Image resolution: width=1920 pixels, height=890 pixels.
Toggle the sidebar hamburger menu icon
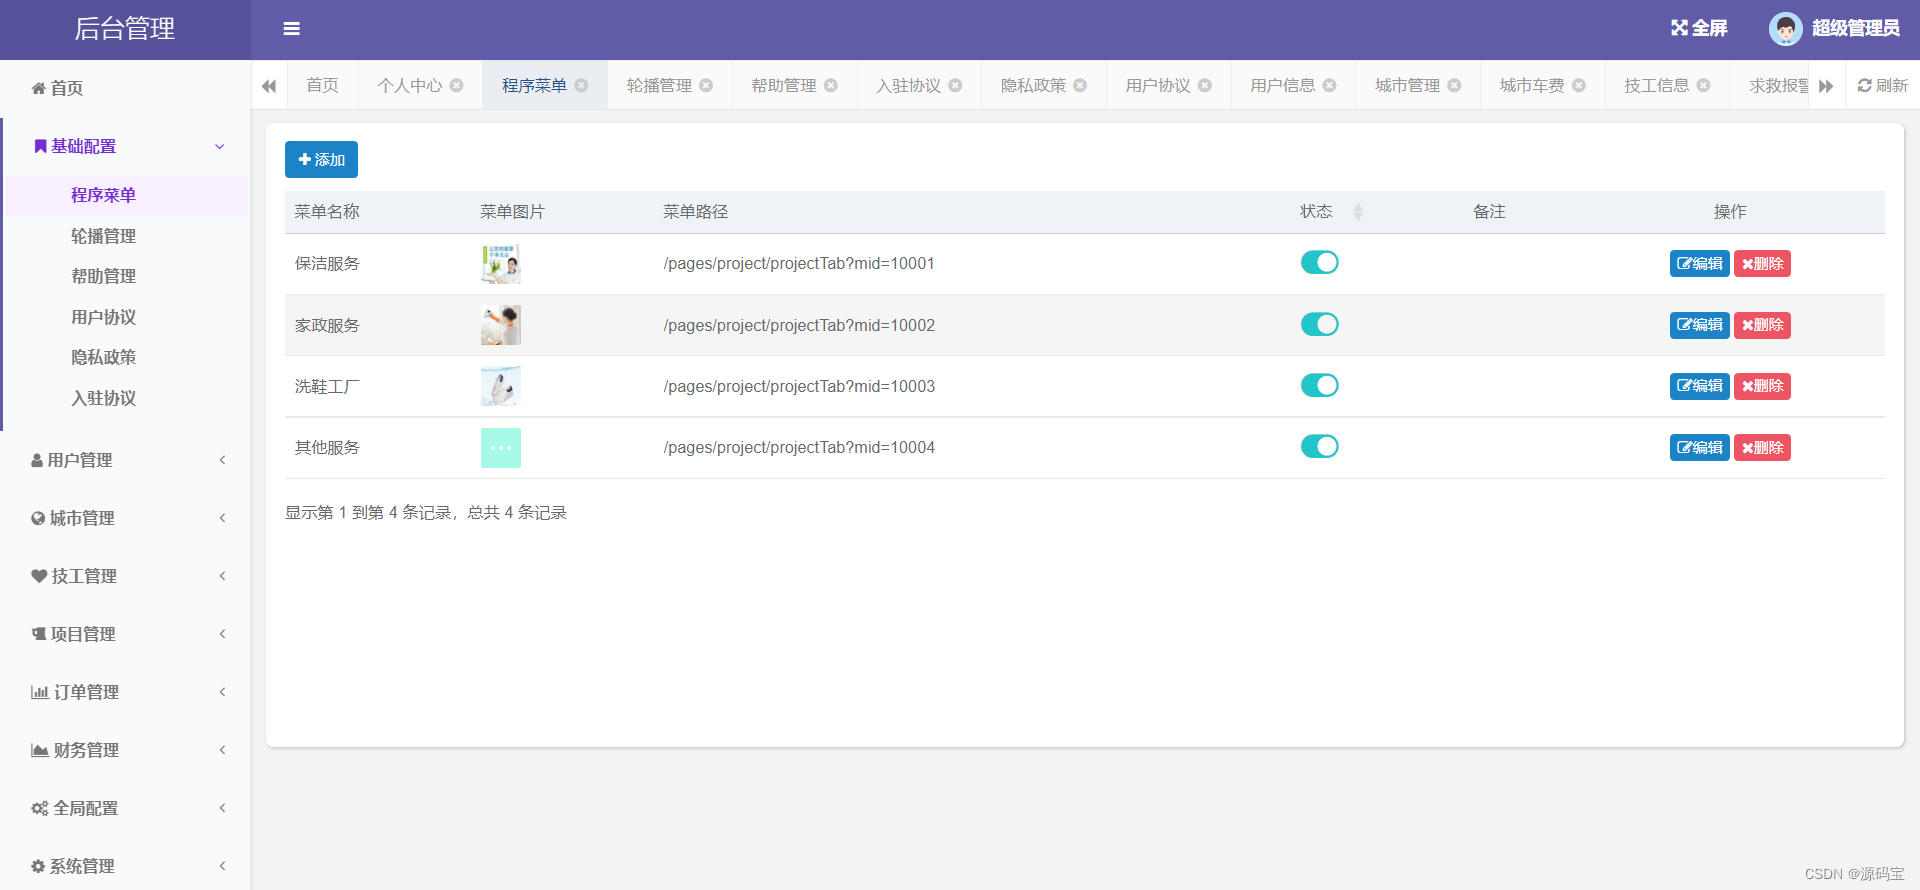[x=292, y=29]
